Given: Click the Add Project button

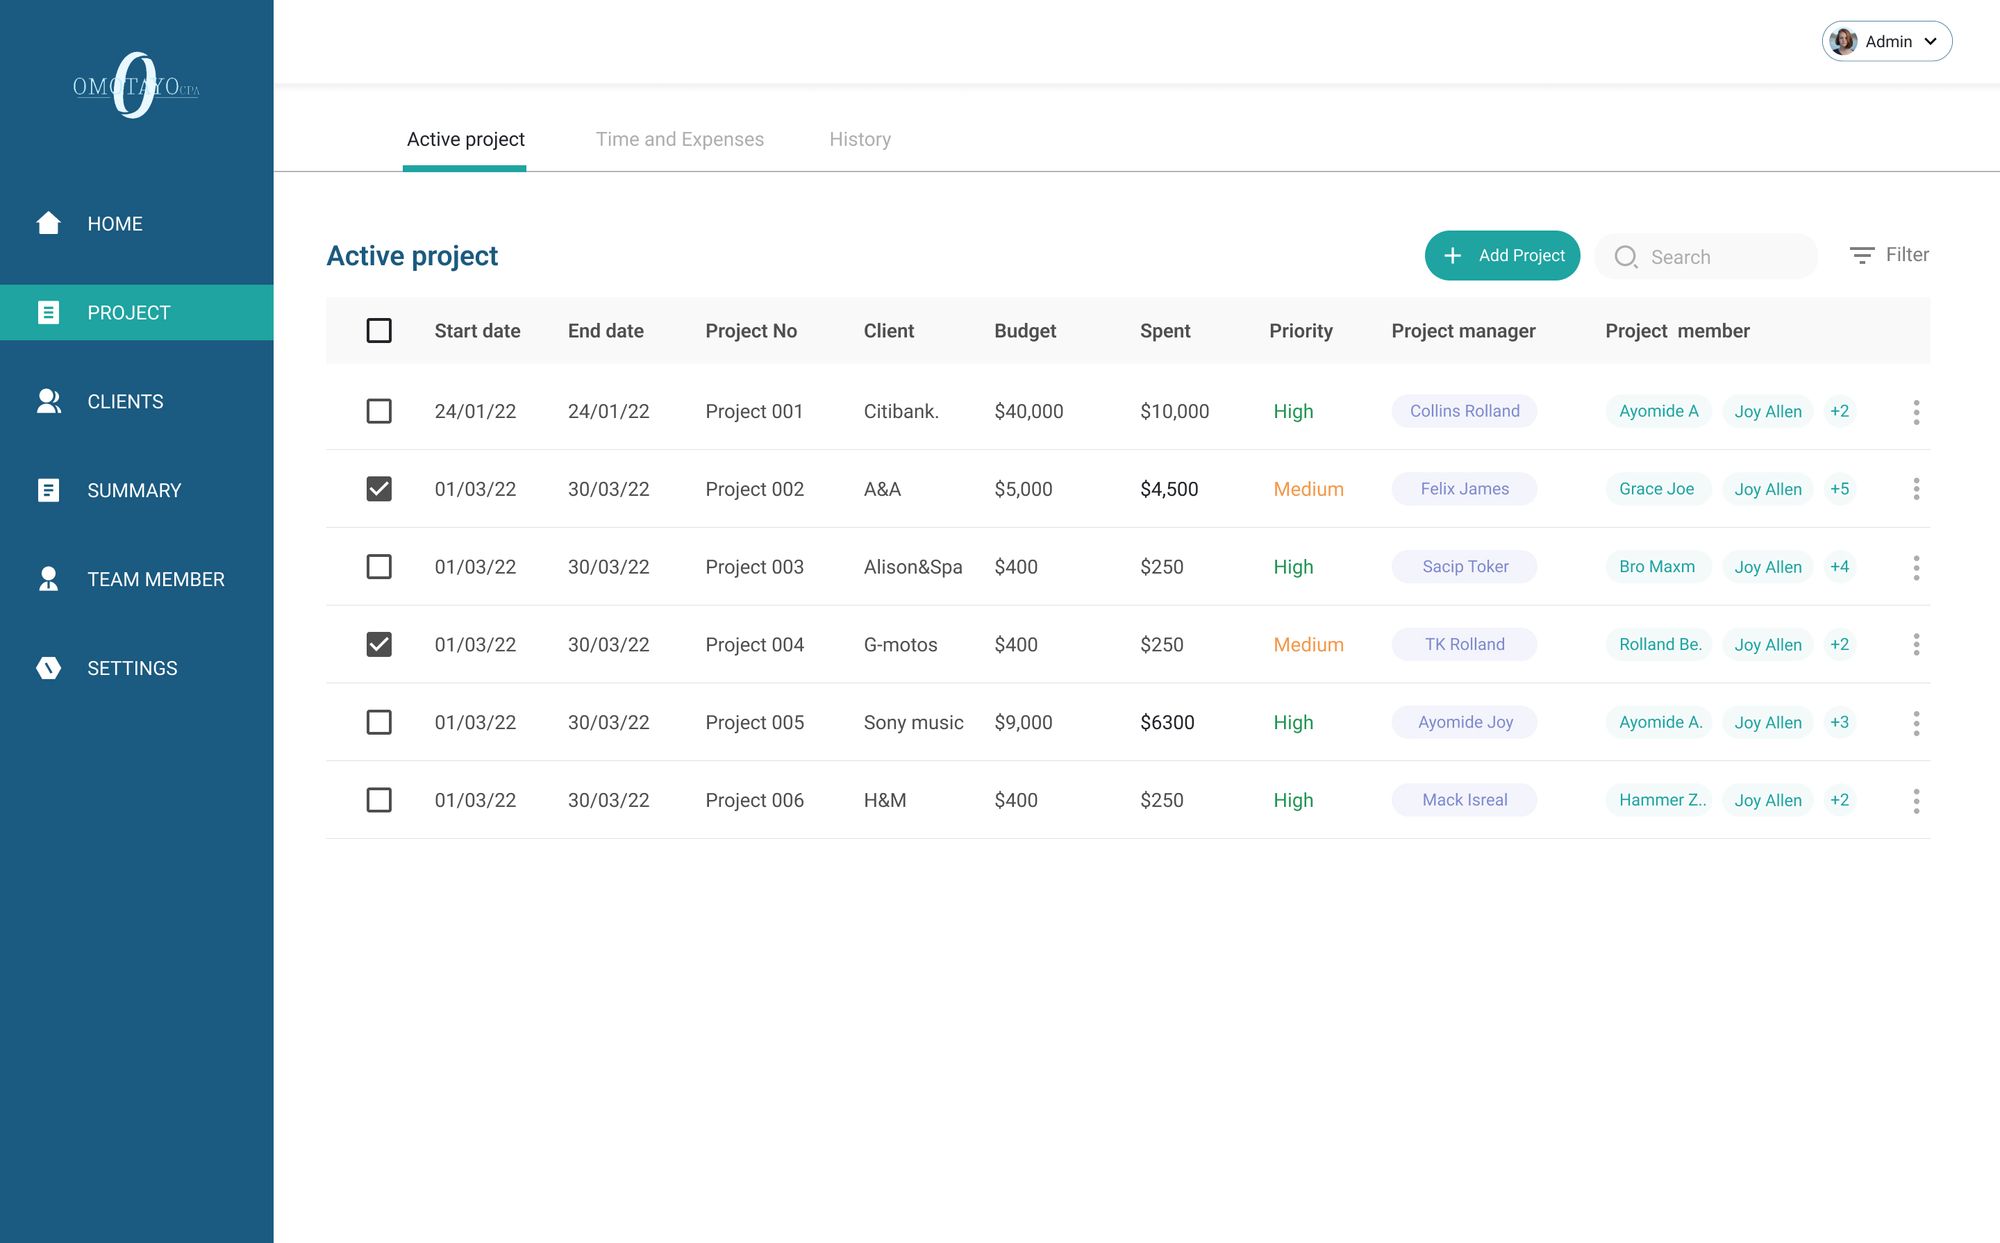Looking at the screenshot, I should 1502,256.
